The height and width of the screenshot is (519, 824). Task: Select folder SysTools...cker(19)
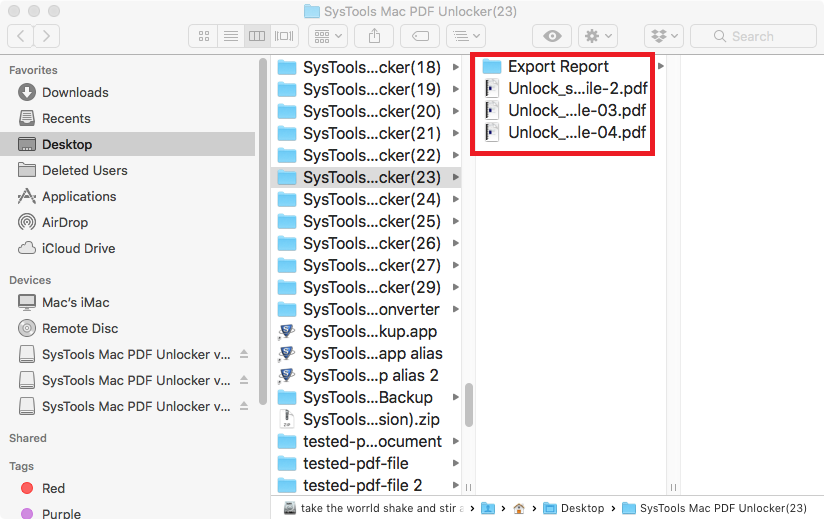tap(366, 89)
